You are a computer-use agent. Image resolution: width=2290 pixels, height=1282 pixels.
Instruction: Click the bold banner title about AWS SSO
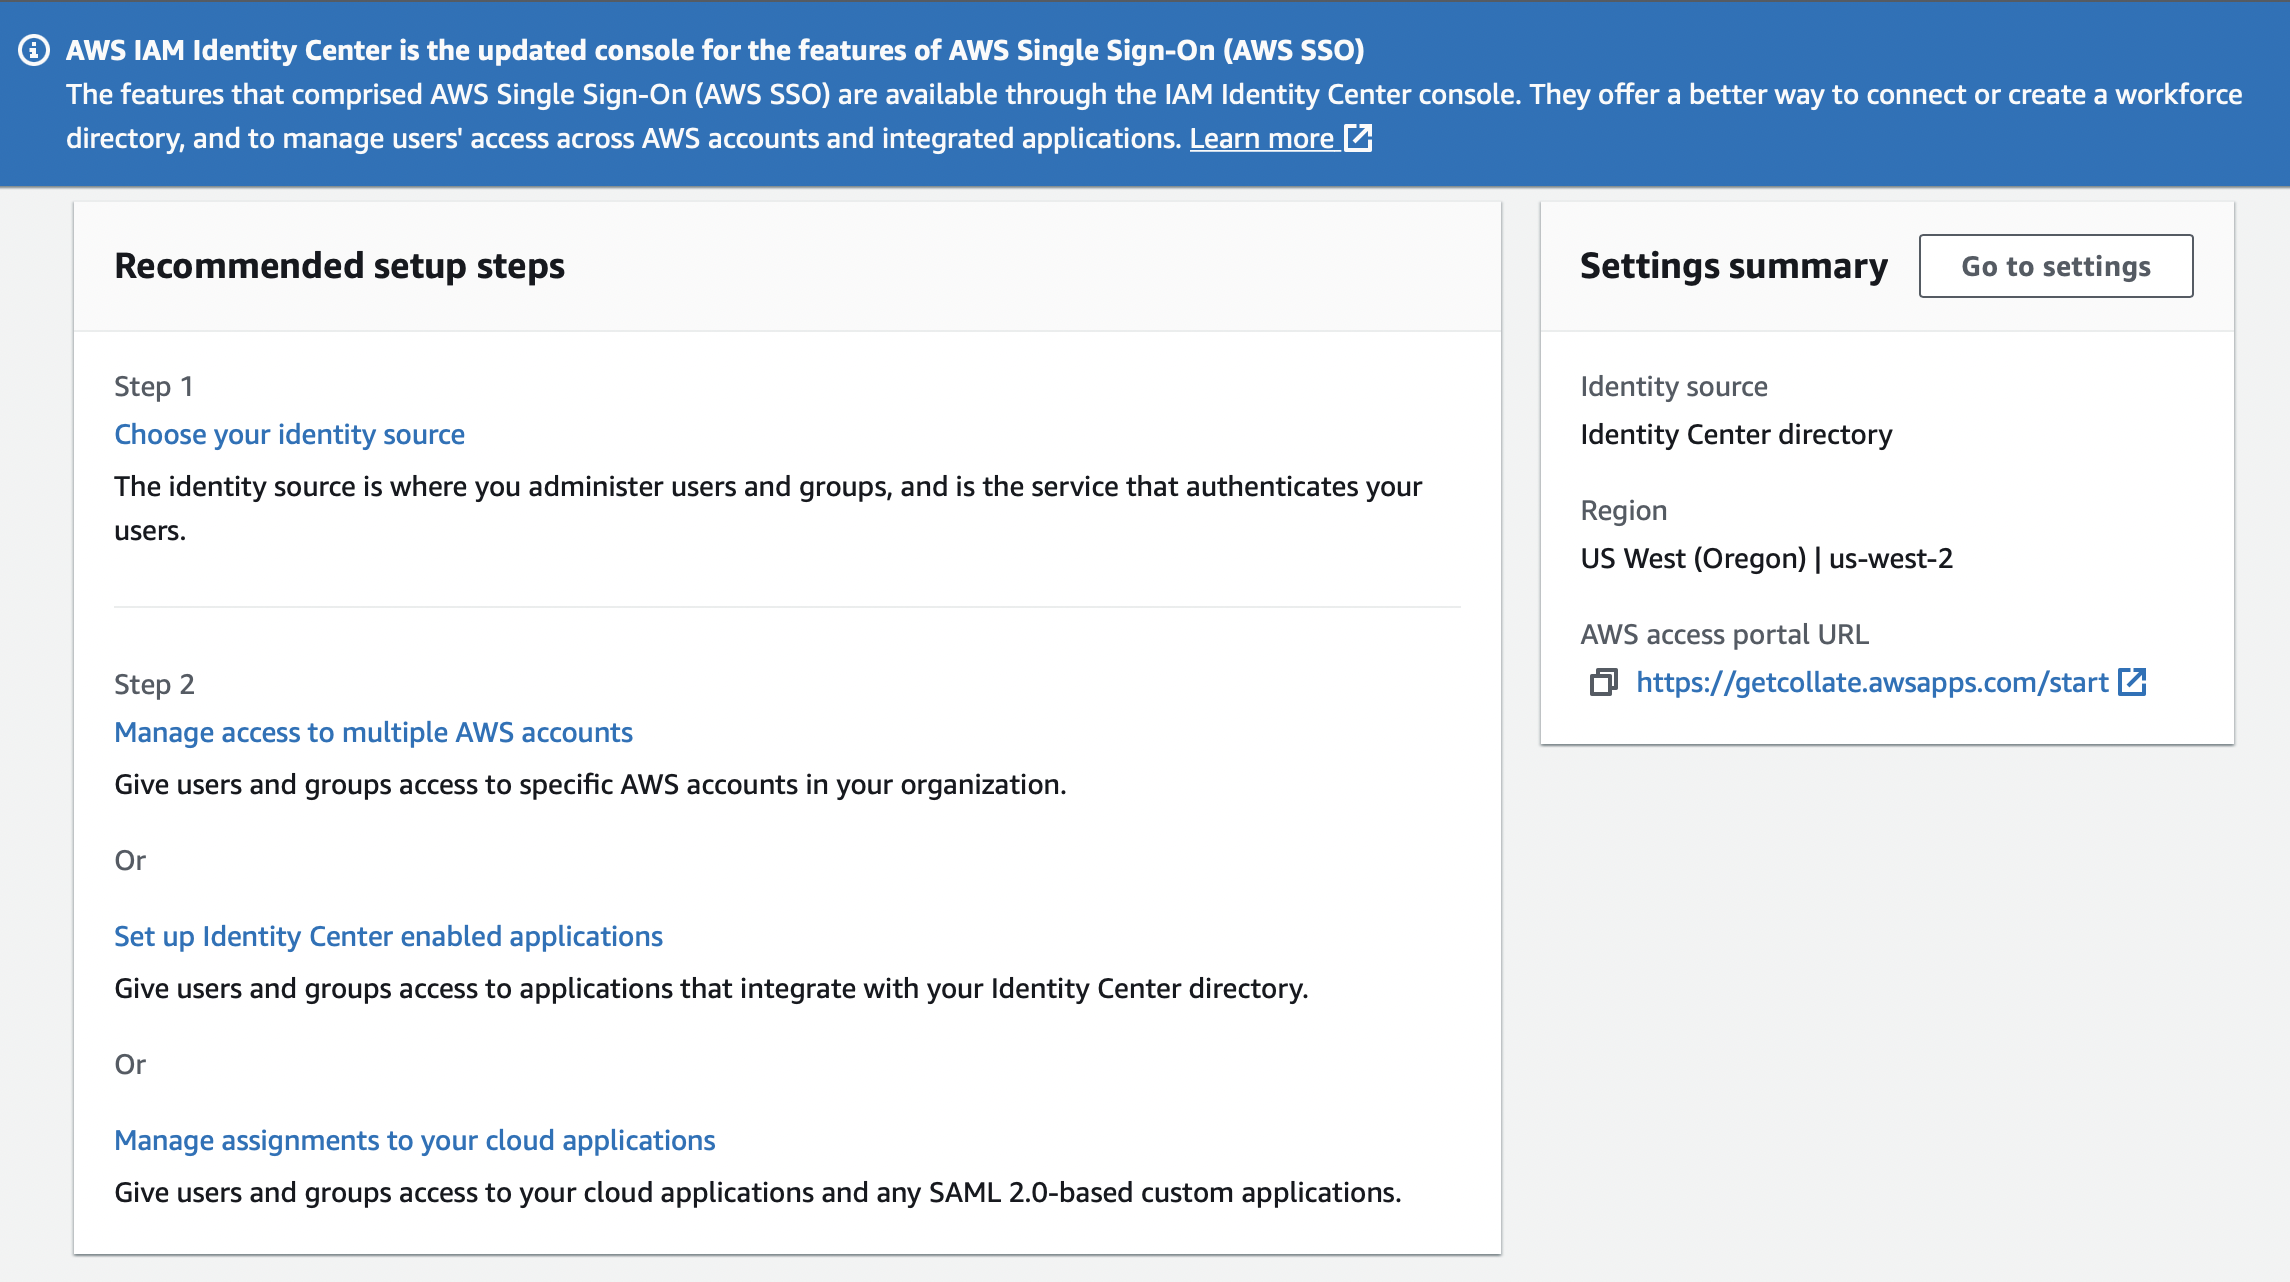coord(714,50)
